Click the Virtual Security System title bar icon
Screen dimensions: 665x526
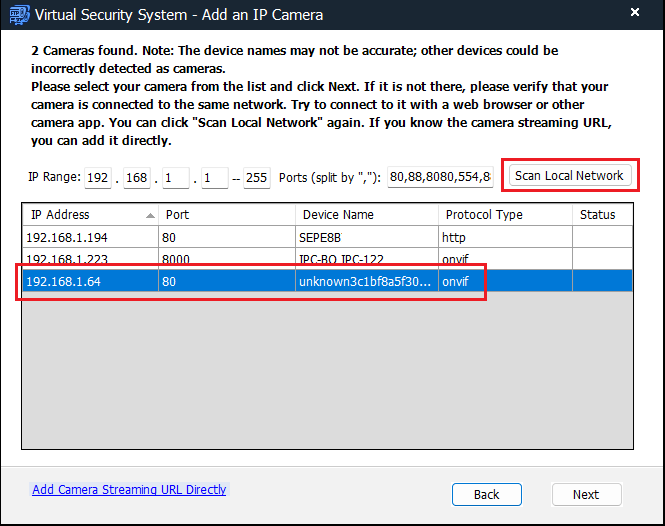(x=17, y=14)
